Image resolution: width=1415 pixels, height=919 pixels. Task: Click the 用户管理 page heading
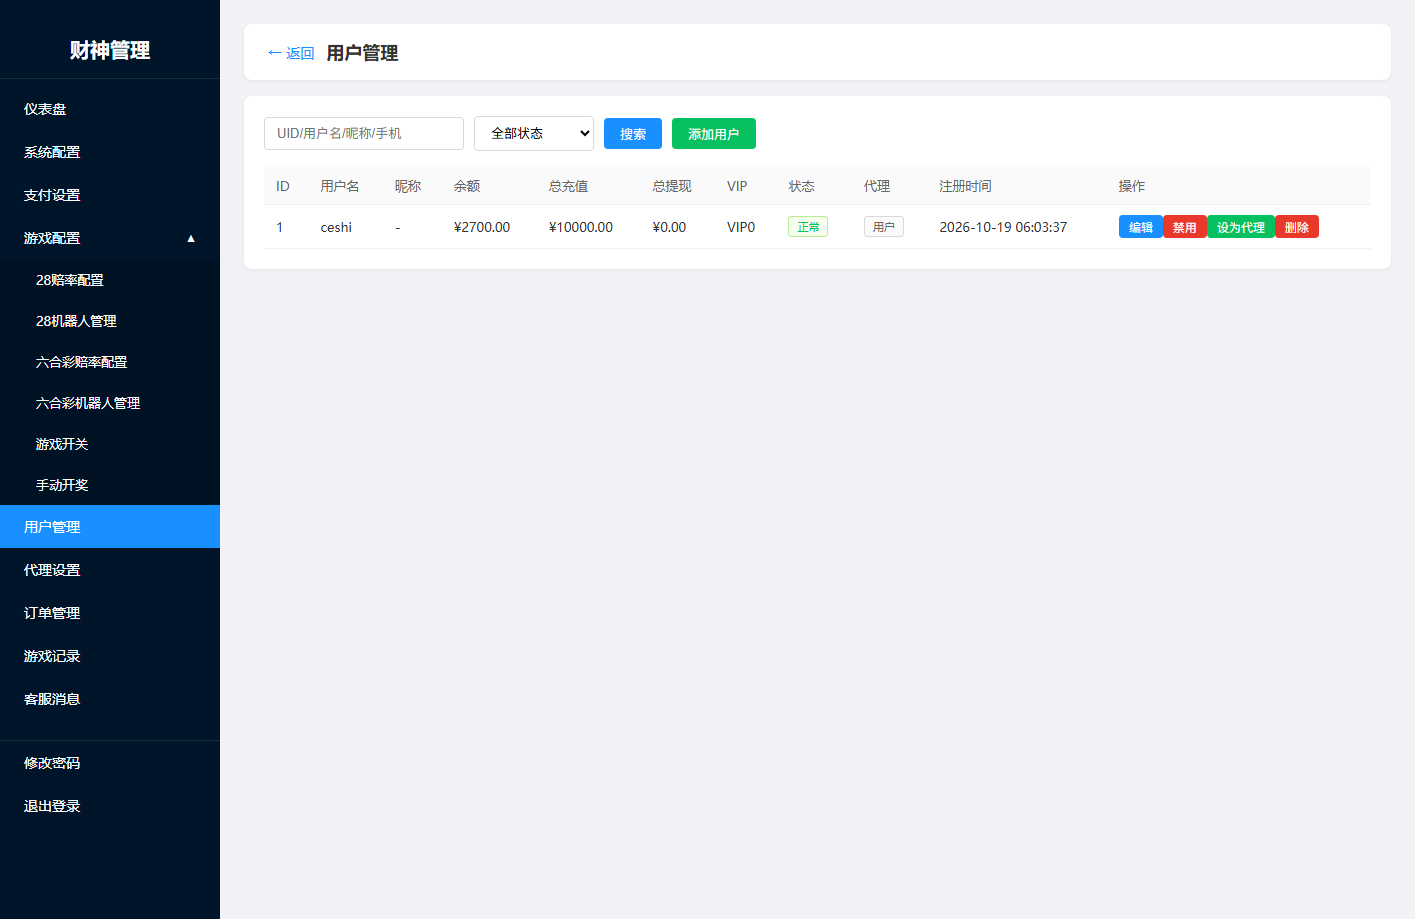[x=362, y=53]
